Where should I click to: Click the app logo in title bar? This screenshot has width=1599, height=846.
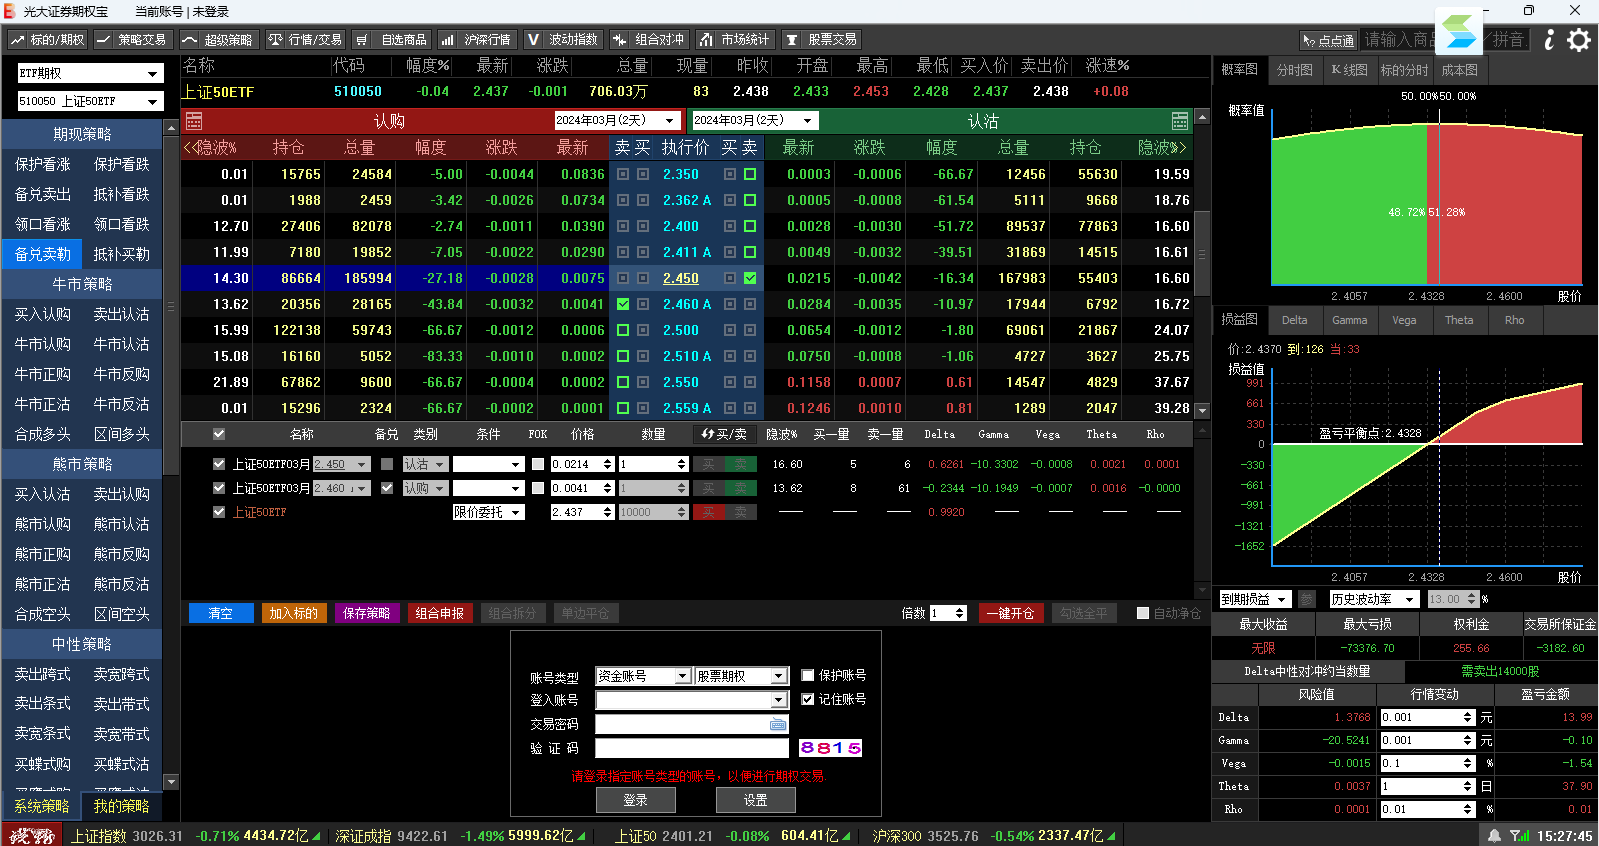[x=10, y=11]
